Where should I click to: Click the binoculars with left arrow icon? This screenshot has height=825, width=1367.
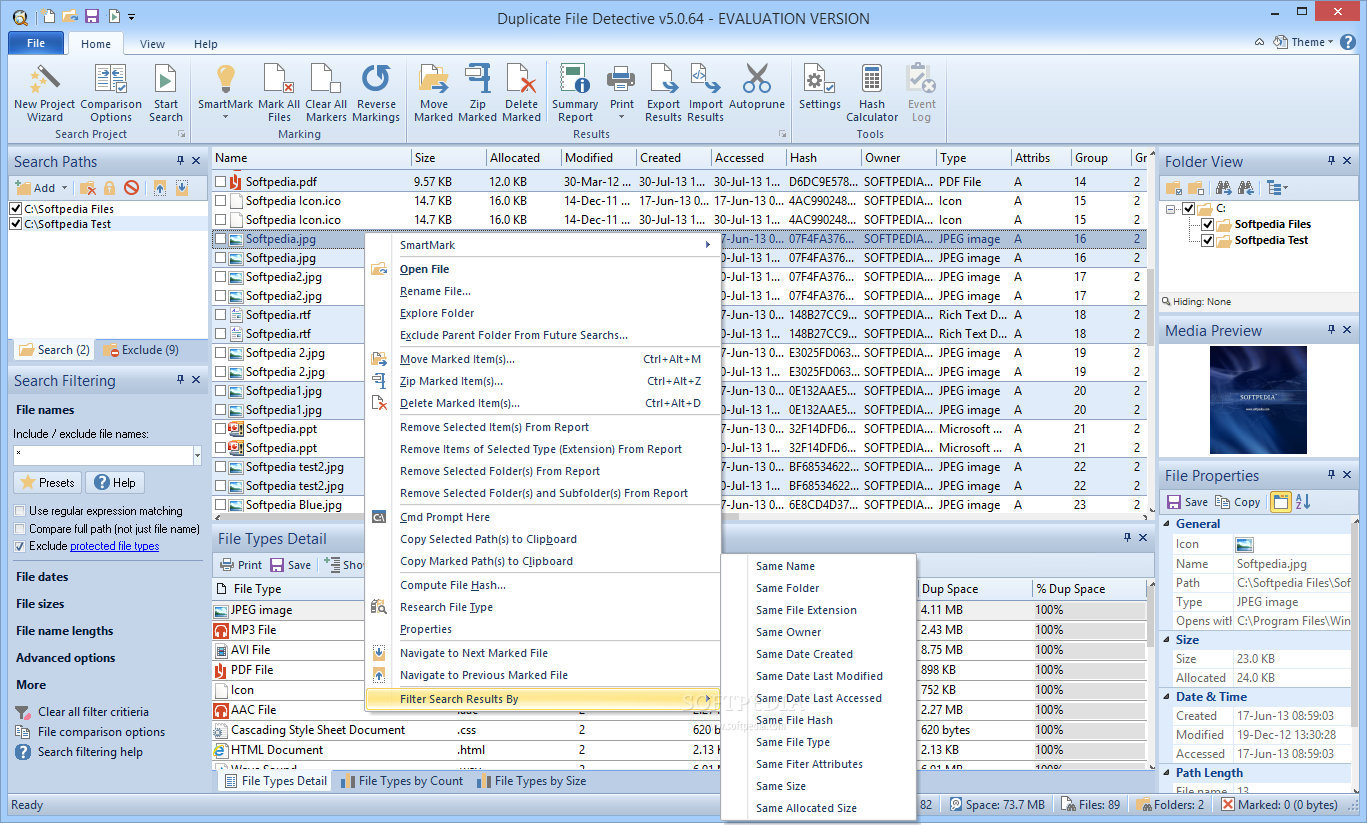tap(1246, 188)
